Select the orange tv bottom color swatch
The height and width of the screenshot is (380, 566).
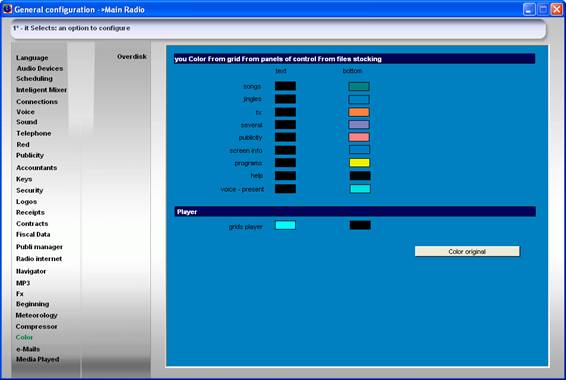pyautogui.click(x=359, y=112)
